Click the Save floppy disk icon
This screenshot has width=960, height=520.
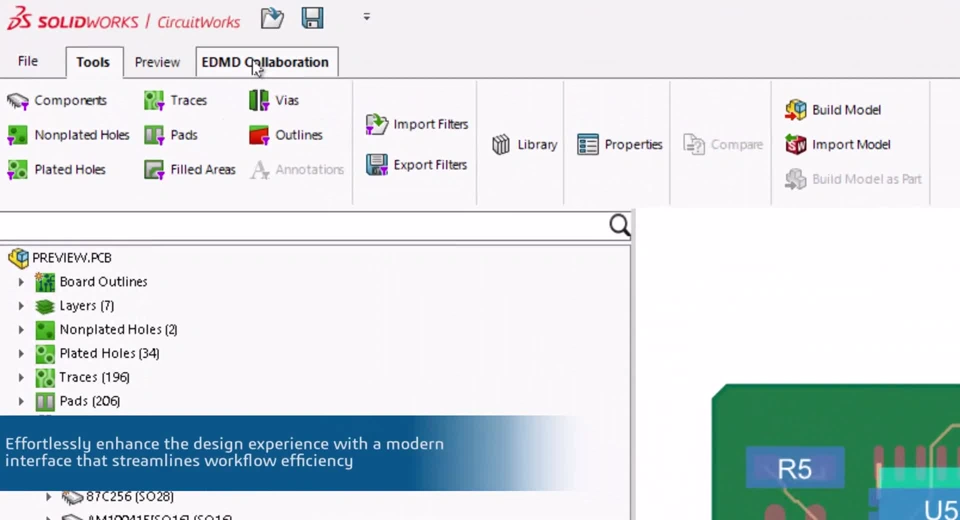(312, 18)
